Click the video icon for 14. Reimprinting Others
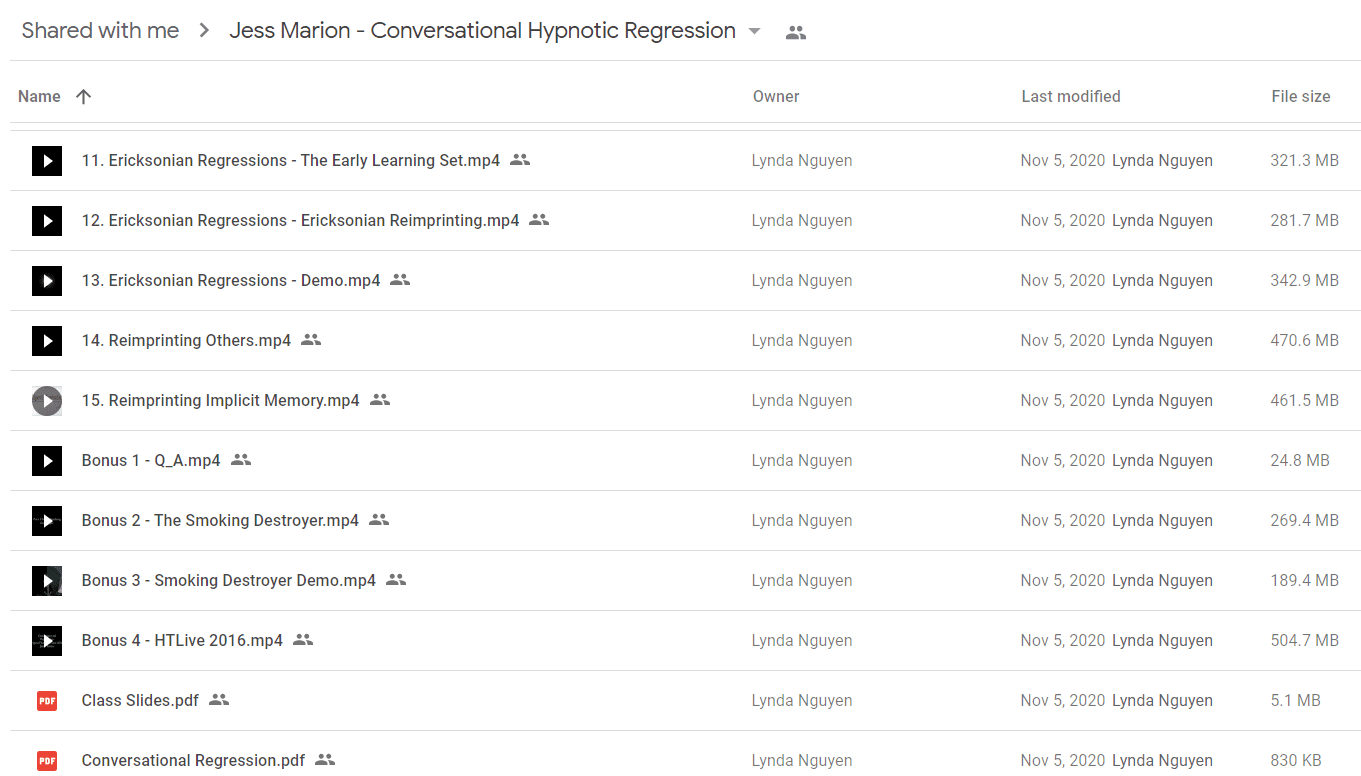 click(47, 340)
